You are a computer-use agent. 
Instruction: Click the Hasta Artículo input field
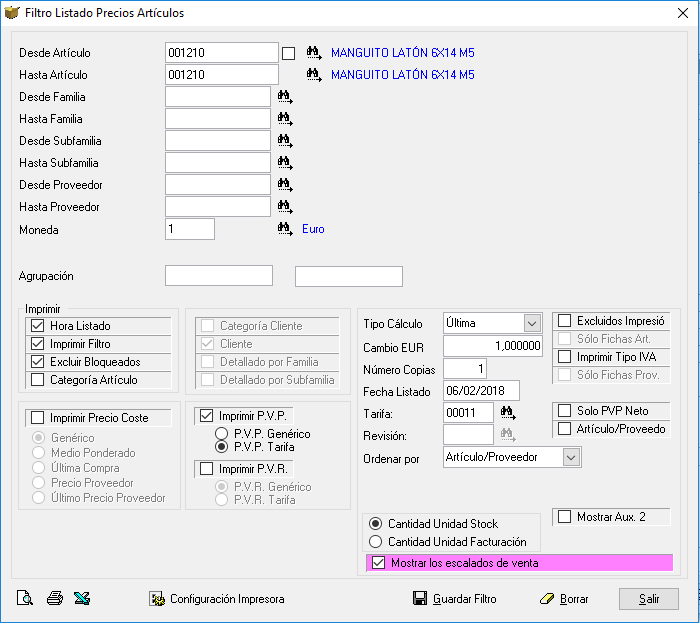222,75
